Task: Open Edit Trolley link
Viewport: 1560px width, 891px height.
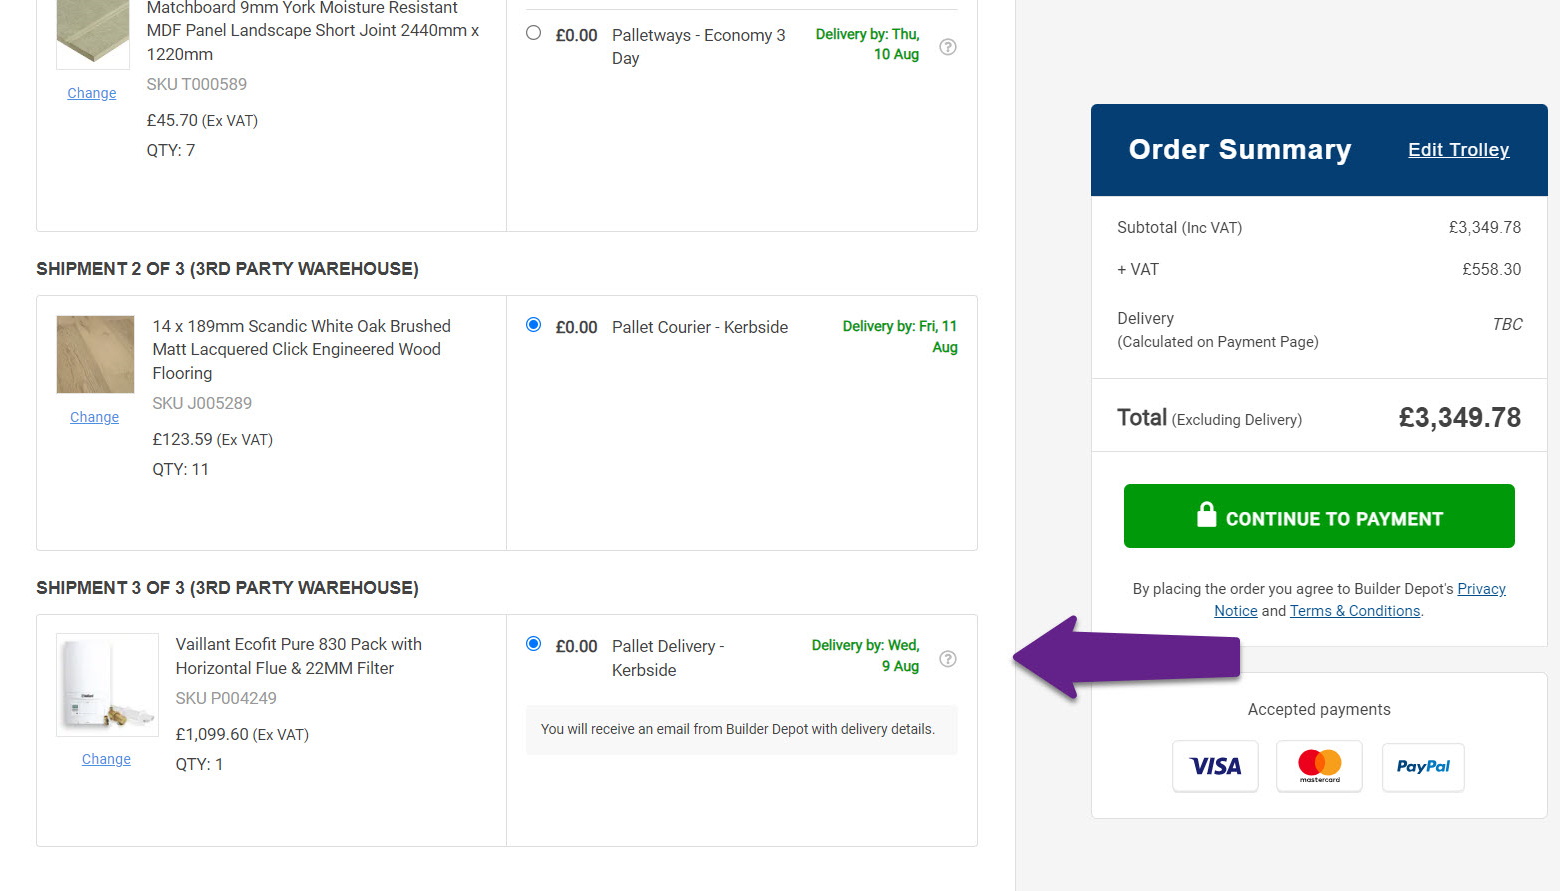Action: (1458, 150)
